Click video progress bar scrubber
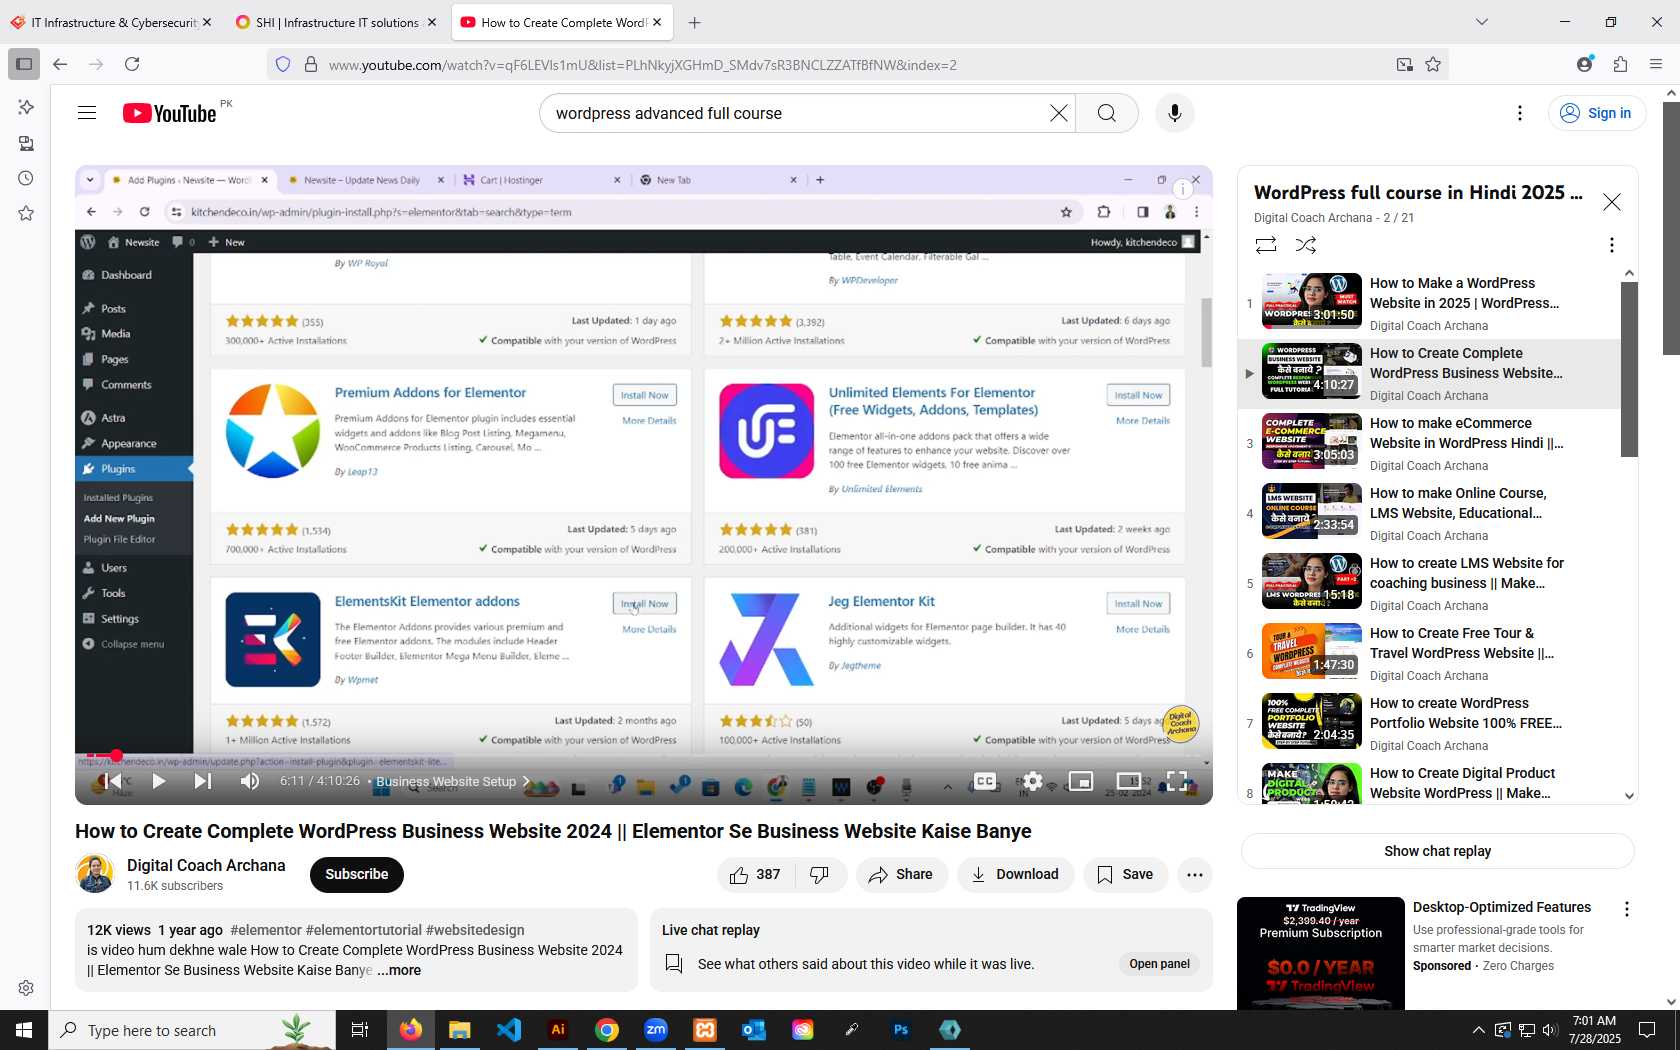 click(x=116, y=756)
